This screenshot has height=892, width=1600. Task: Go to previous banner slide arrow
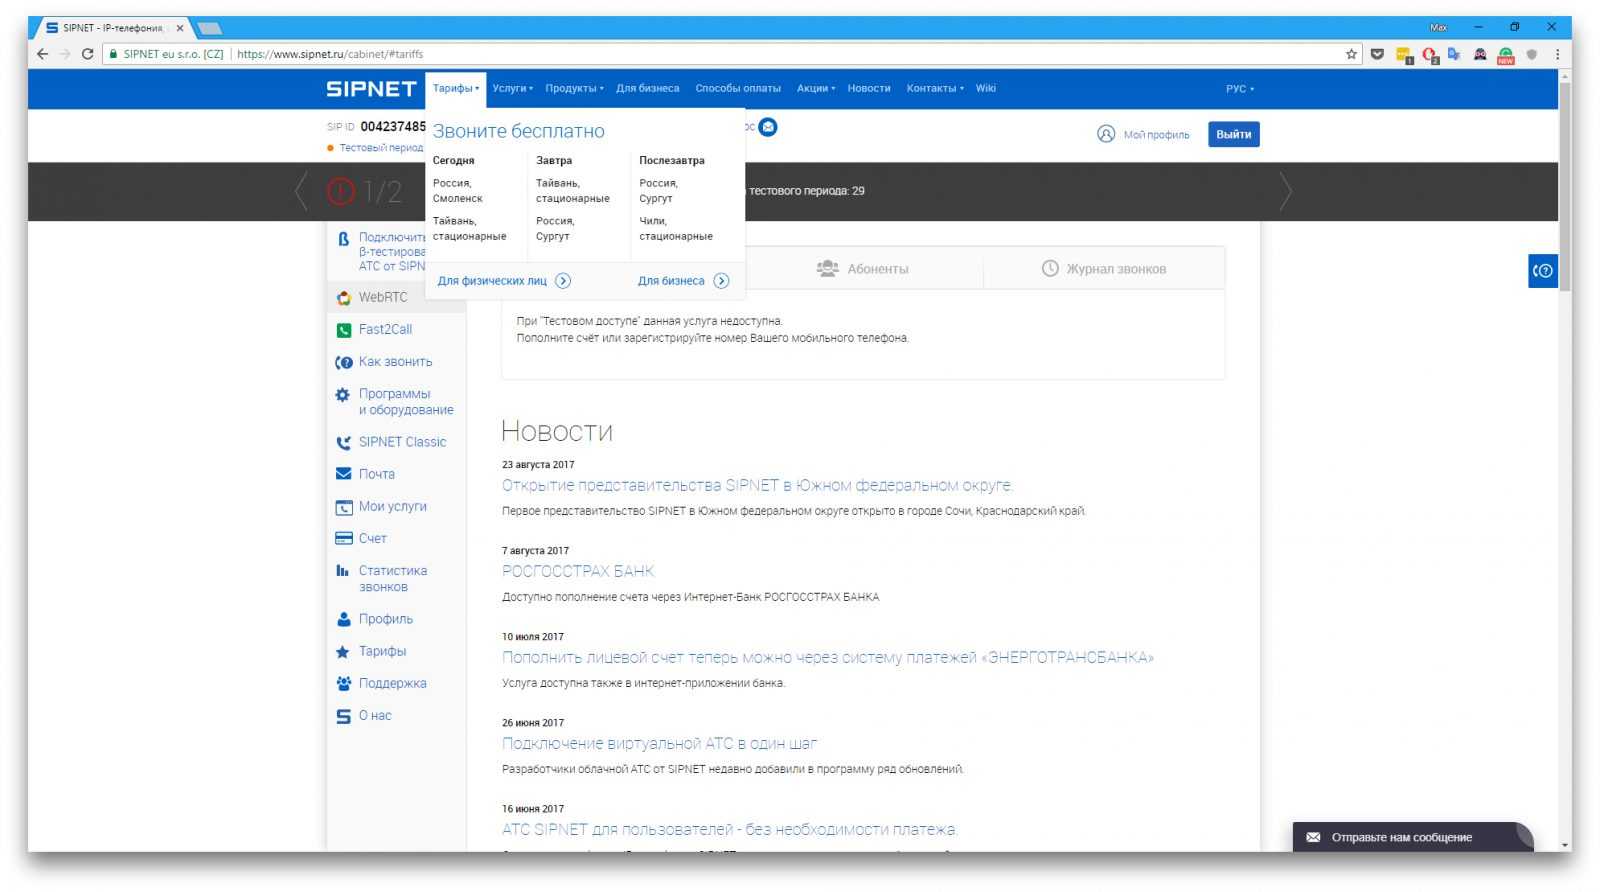click(301, 191)
